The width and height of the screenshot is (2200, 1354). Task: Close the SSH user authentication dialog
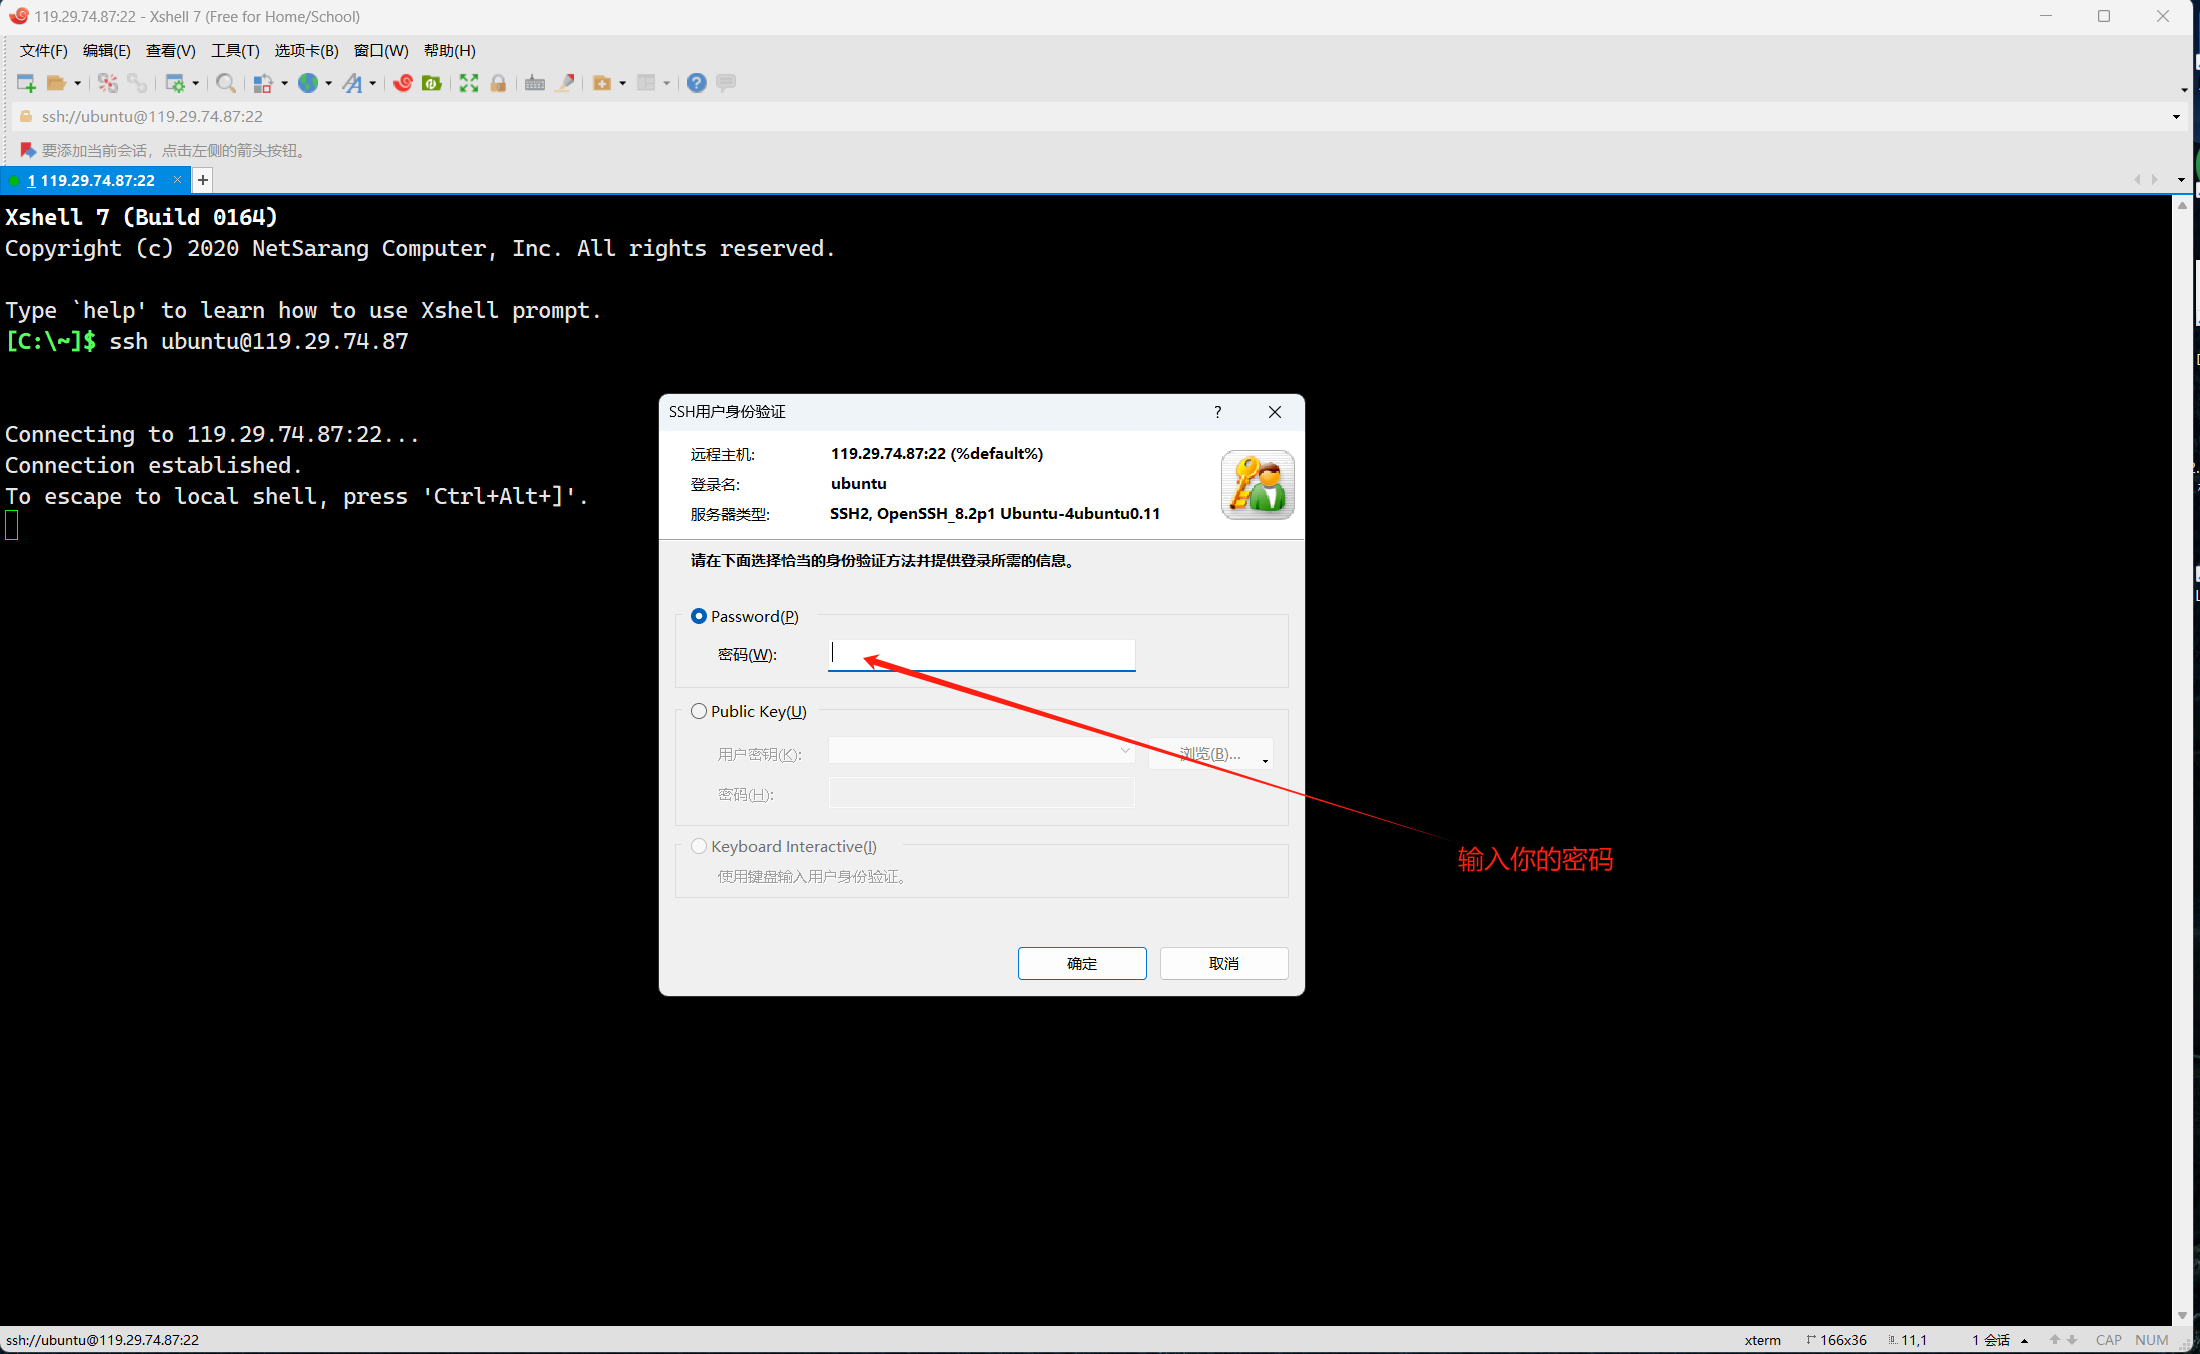pos(1275,412)
